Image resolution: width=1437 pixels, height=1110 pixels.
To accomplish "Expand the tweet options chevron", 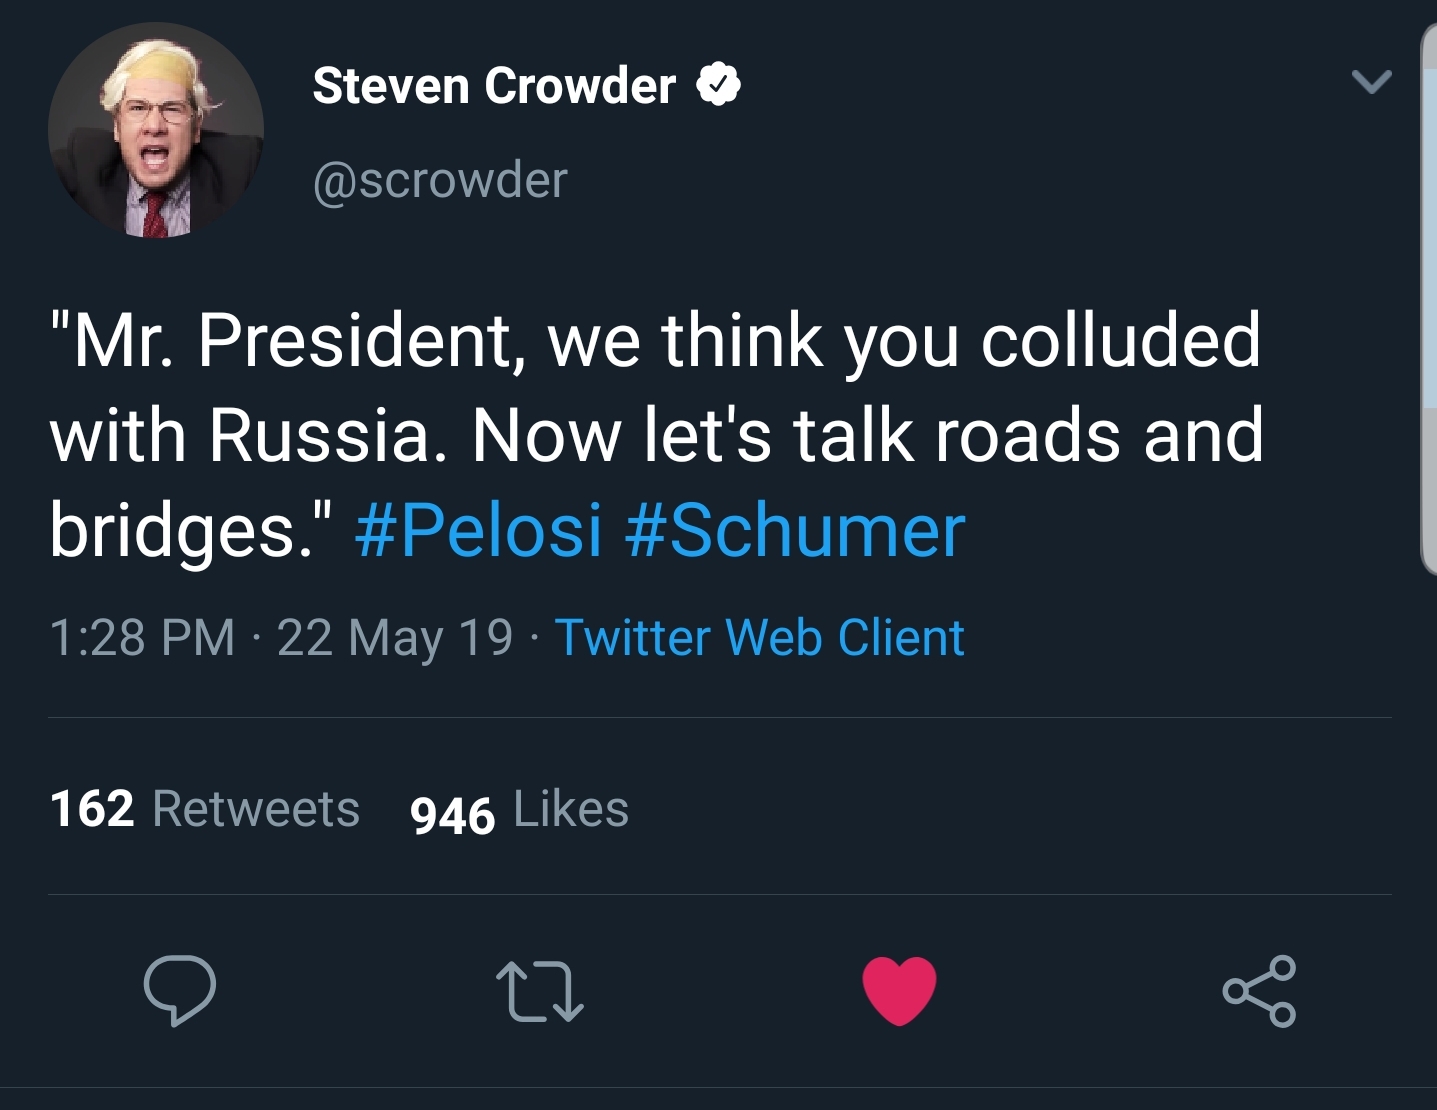I will point(1371,81).
